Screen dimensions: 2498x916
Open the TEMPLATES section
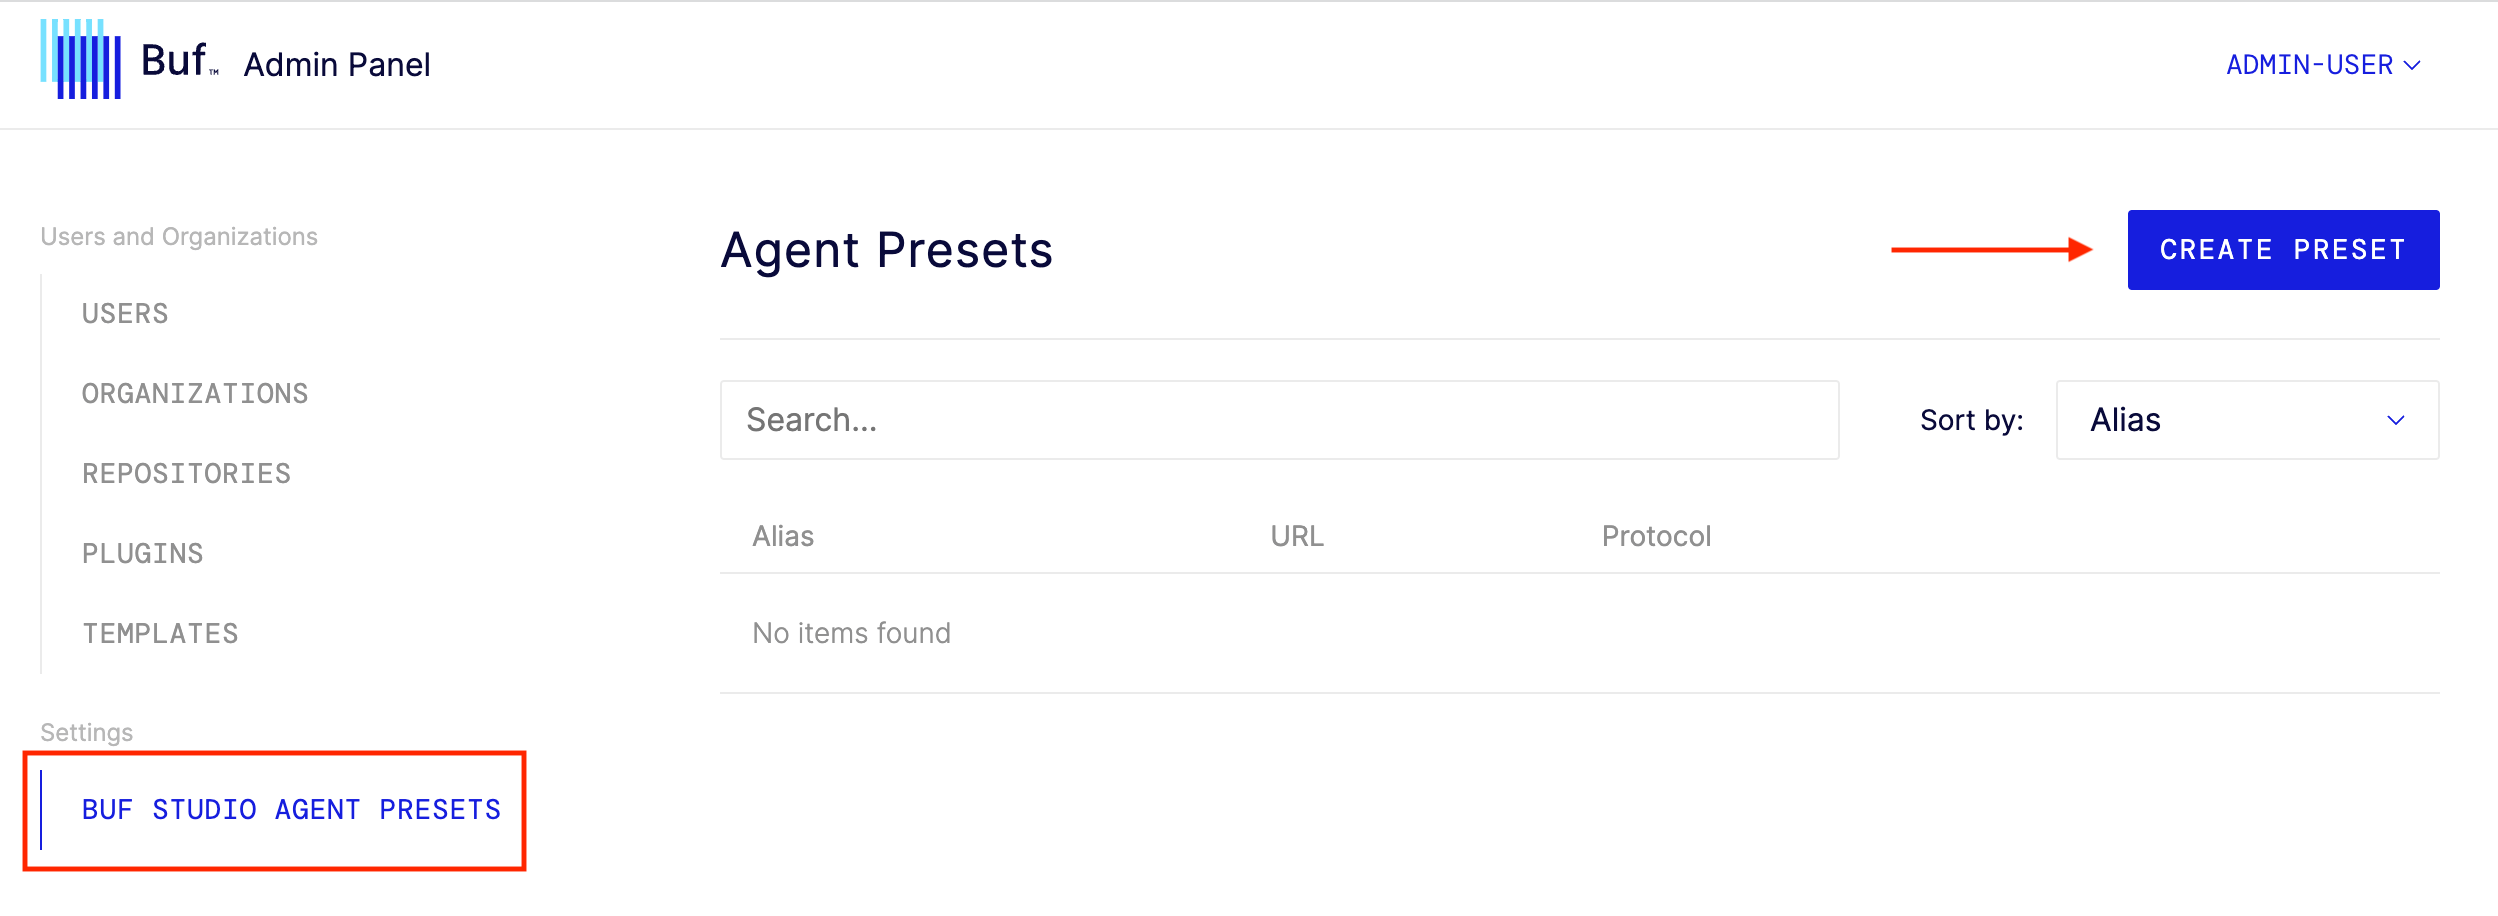tap(161, 632)
